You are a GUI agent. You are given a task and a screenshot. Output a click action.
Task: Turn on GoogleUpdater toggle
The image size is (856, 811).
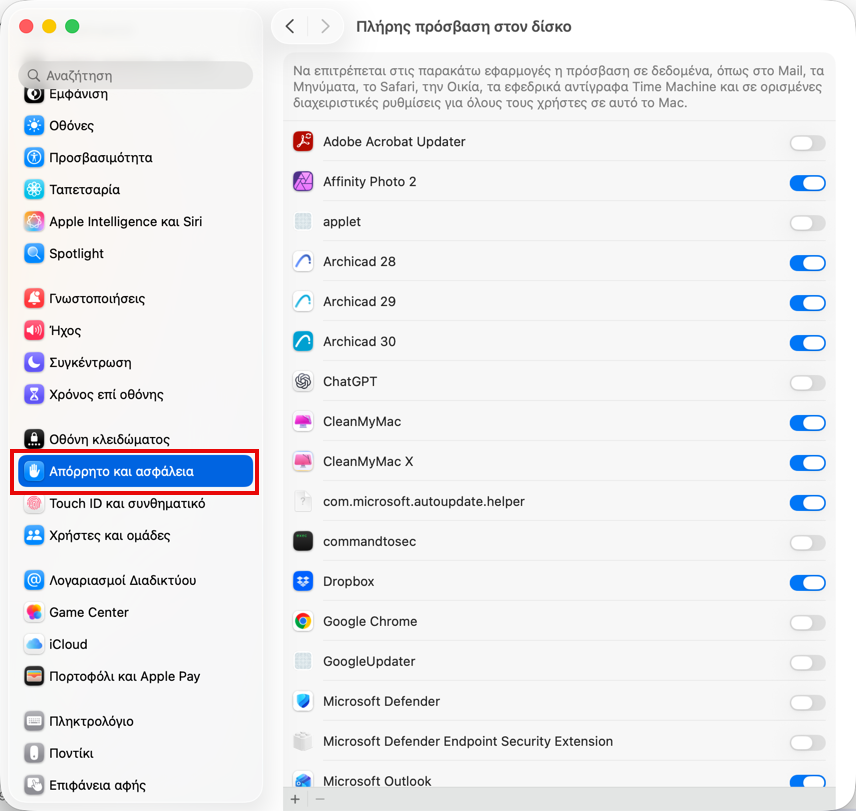807,663
